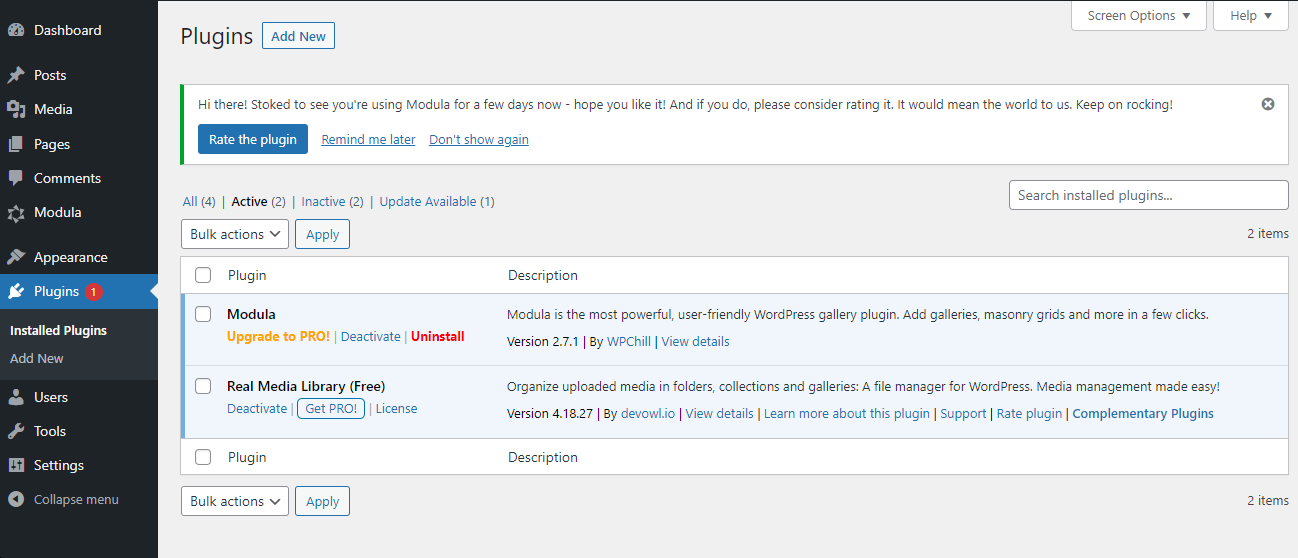Open Real Media Library License link

click(x=397, y=408)
